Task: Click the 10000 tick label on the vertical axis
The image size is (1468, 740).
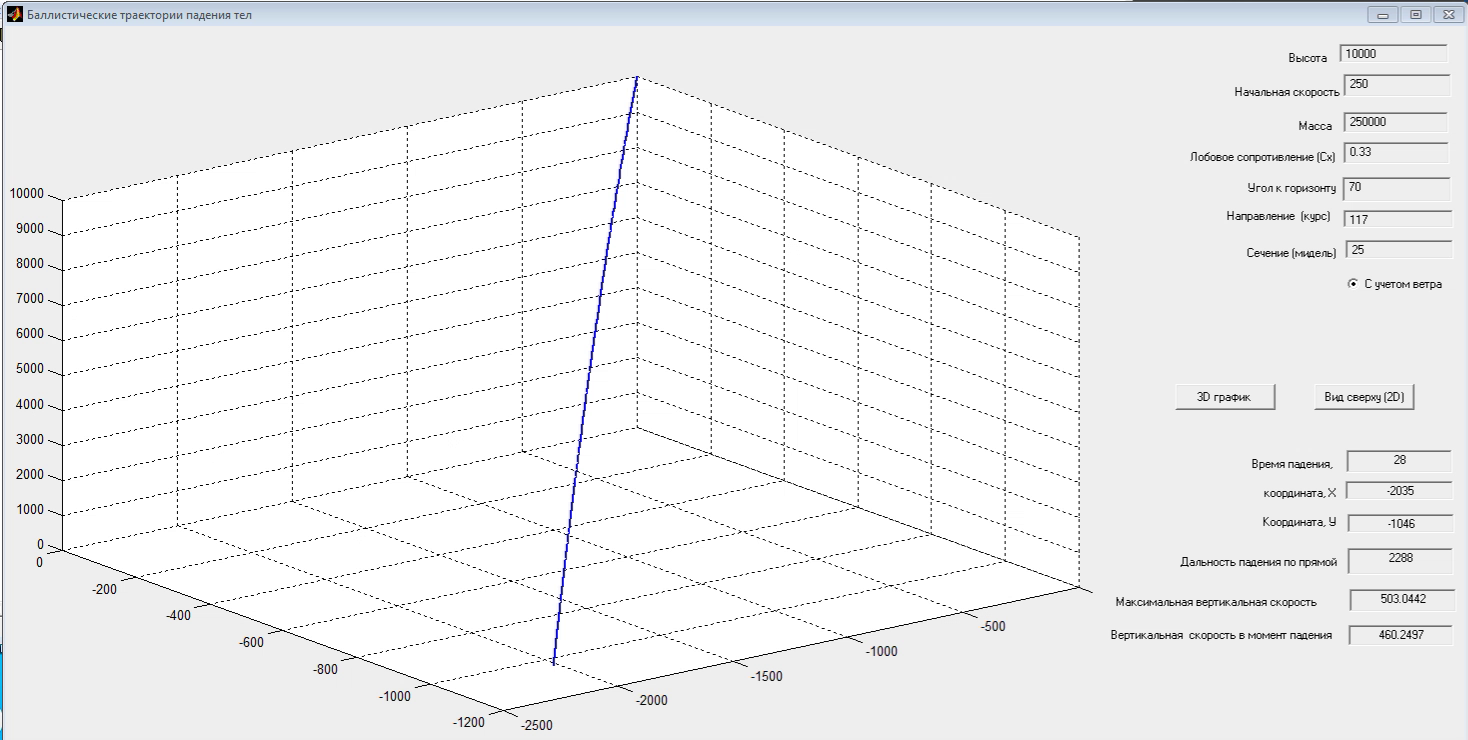Action: [26, 194]
